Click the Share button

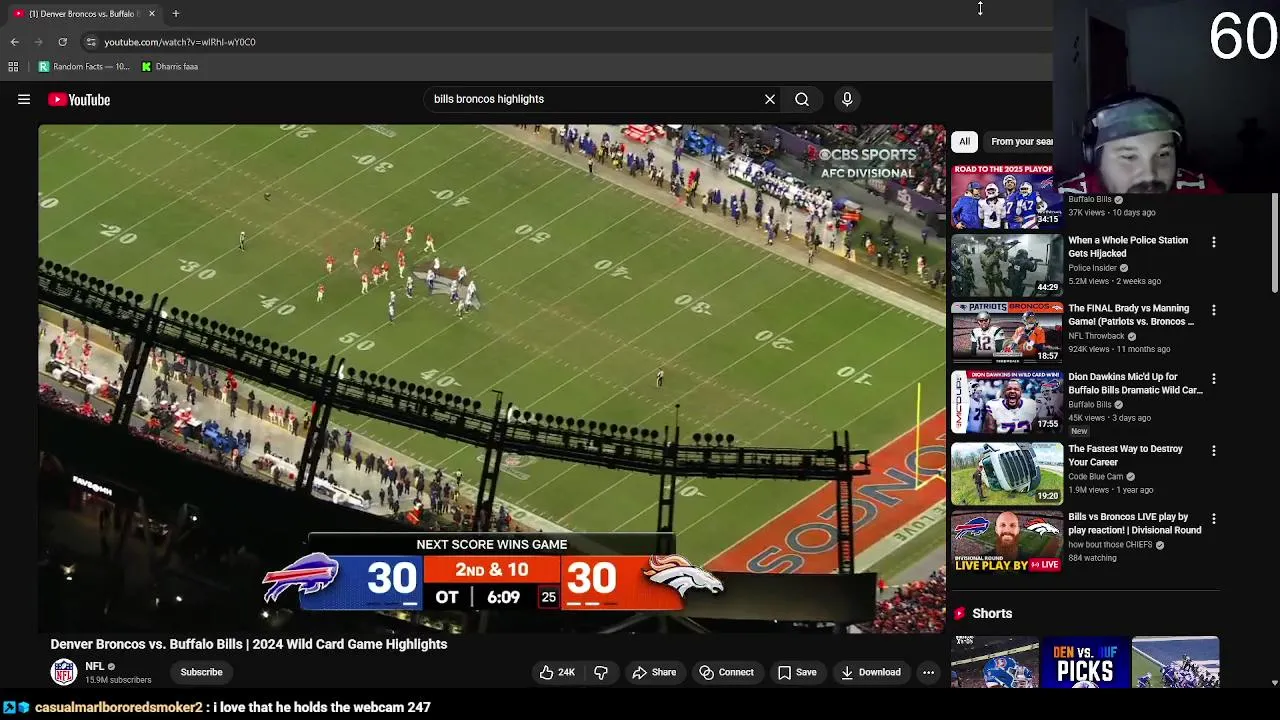654,672
